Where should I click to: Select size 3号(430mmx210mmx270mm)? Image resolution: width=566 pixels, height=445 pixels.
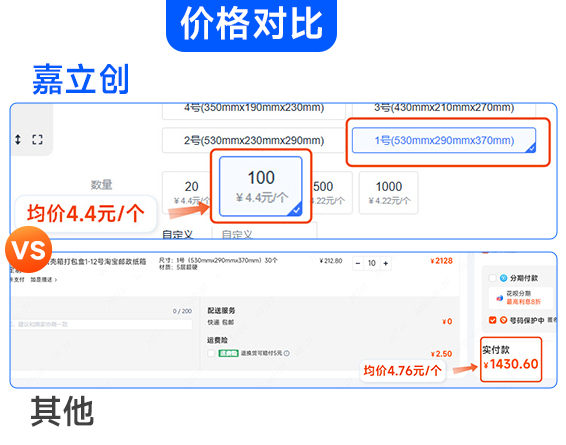[x=444, y=110]
